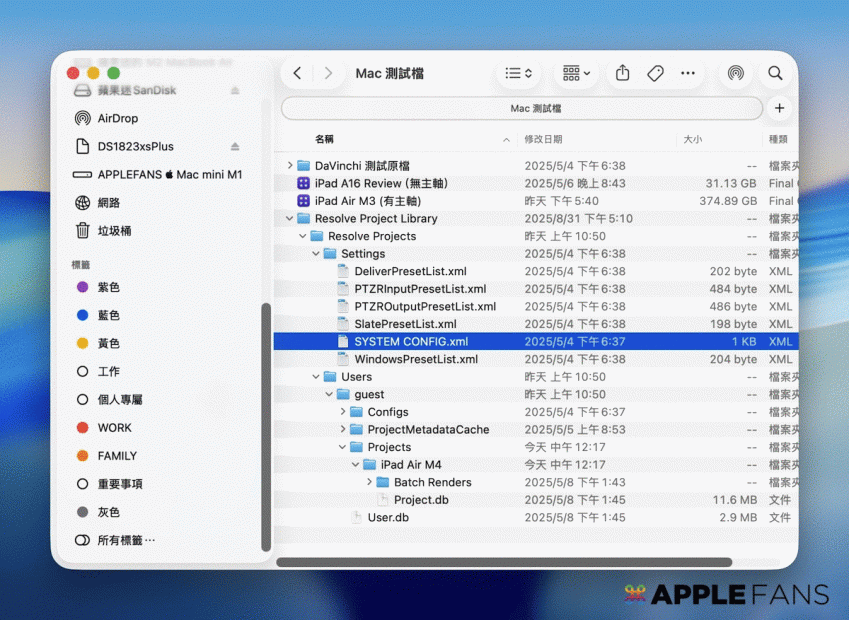Expand the DaVinchi 測試原檔 folder
The height and width of the screenshot is (620, 849).
(290, 166)
